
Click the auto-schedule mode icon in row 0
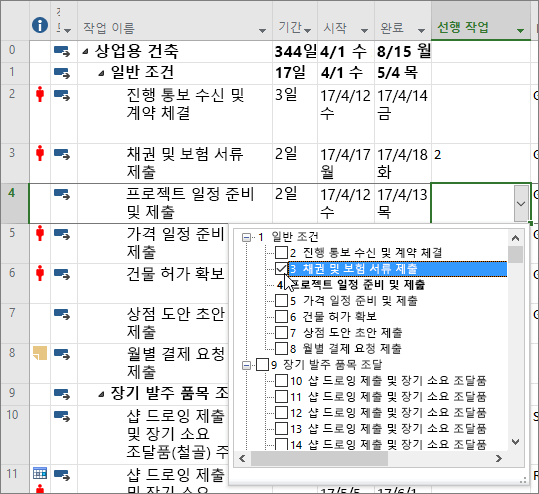click(x=62, y=52)
